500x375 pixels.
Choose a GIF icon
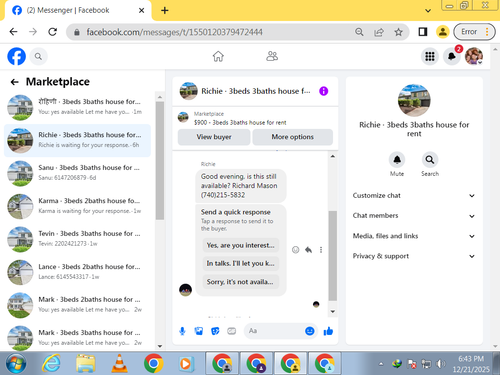point(231,331)
